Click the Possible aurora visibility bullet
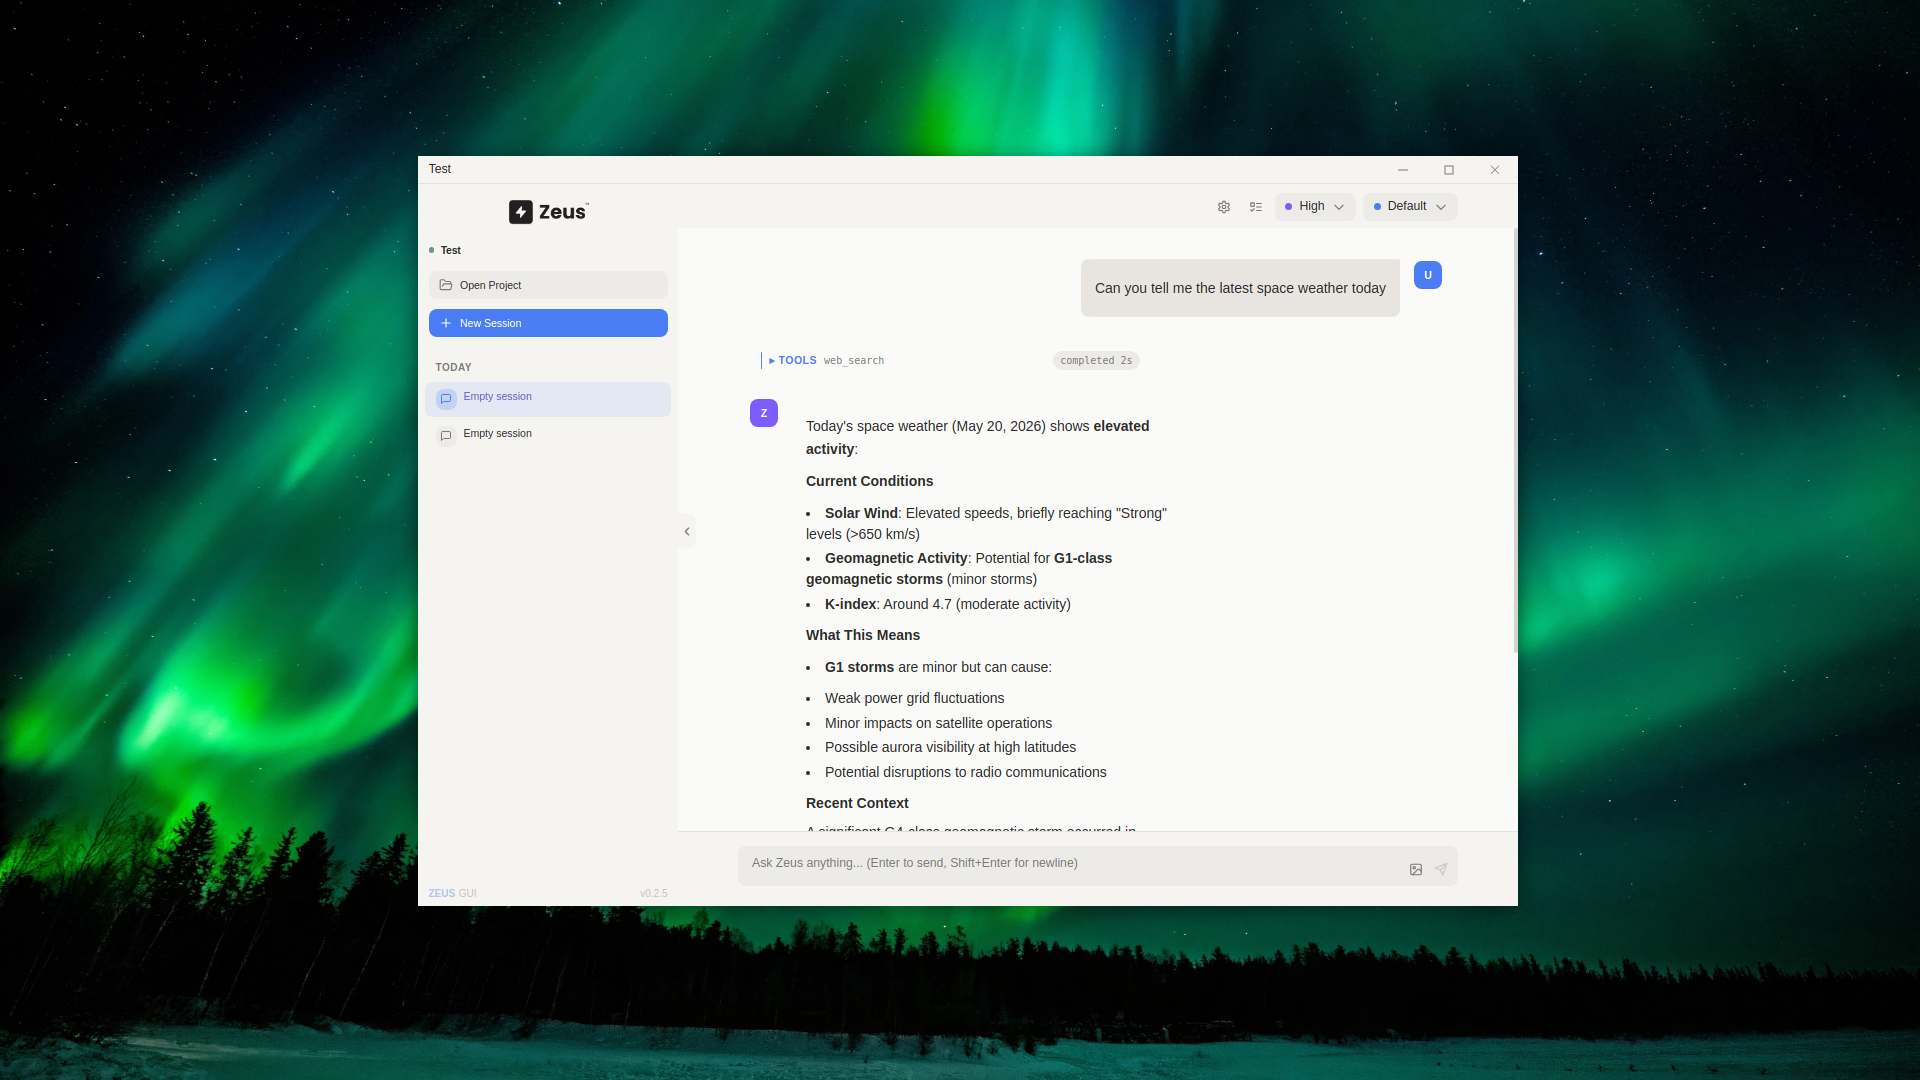The width and height of the screenshot is (1920, 1080). click(x=950, y=747)
